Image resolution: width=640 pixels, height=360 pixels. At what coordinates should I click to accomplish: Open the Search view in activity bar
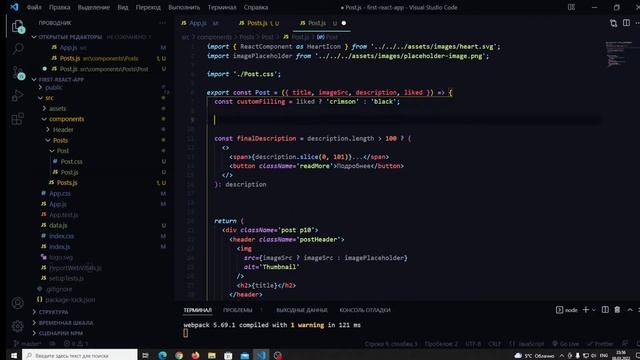pos(17,49)
